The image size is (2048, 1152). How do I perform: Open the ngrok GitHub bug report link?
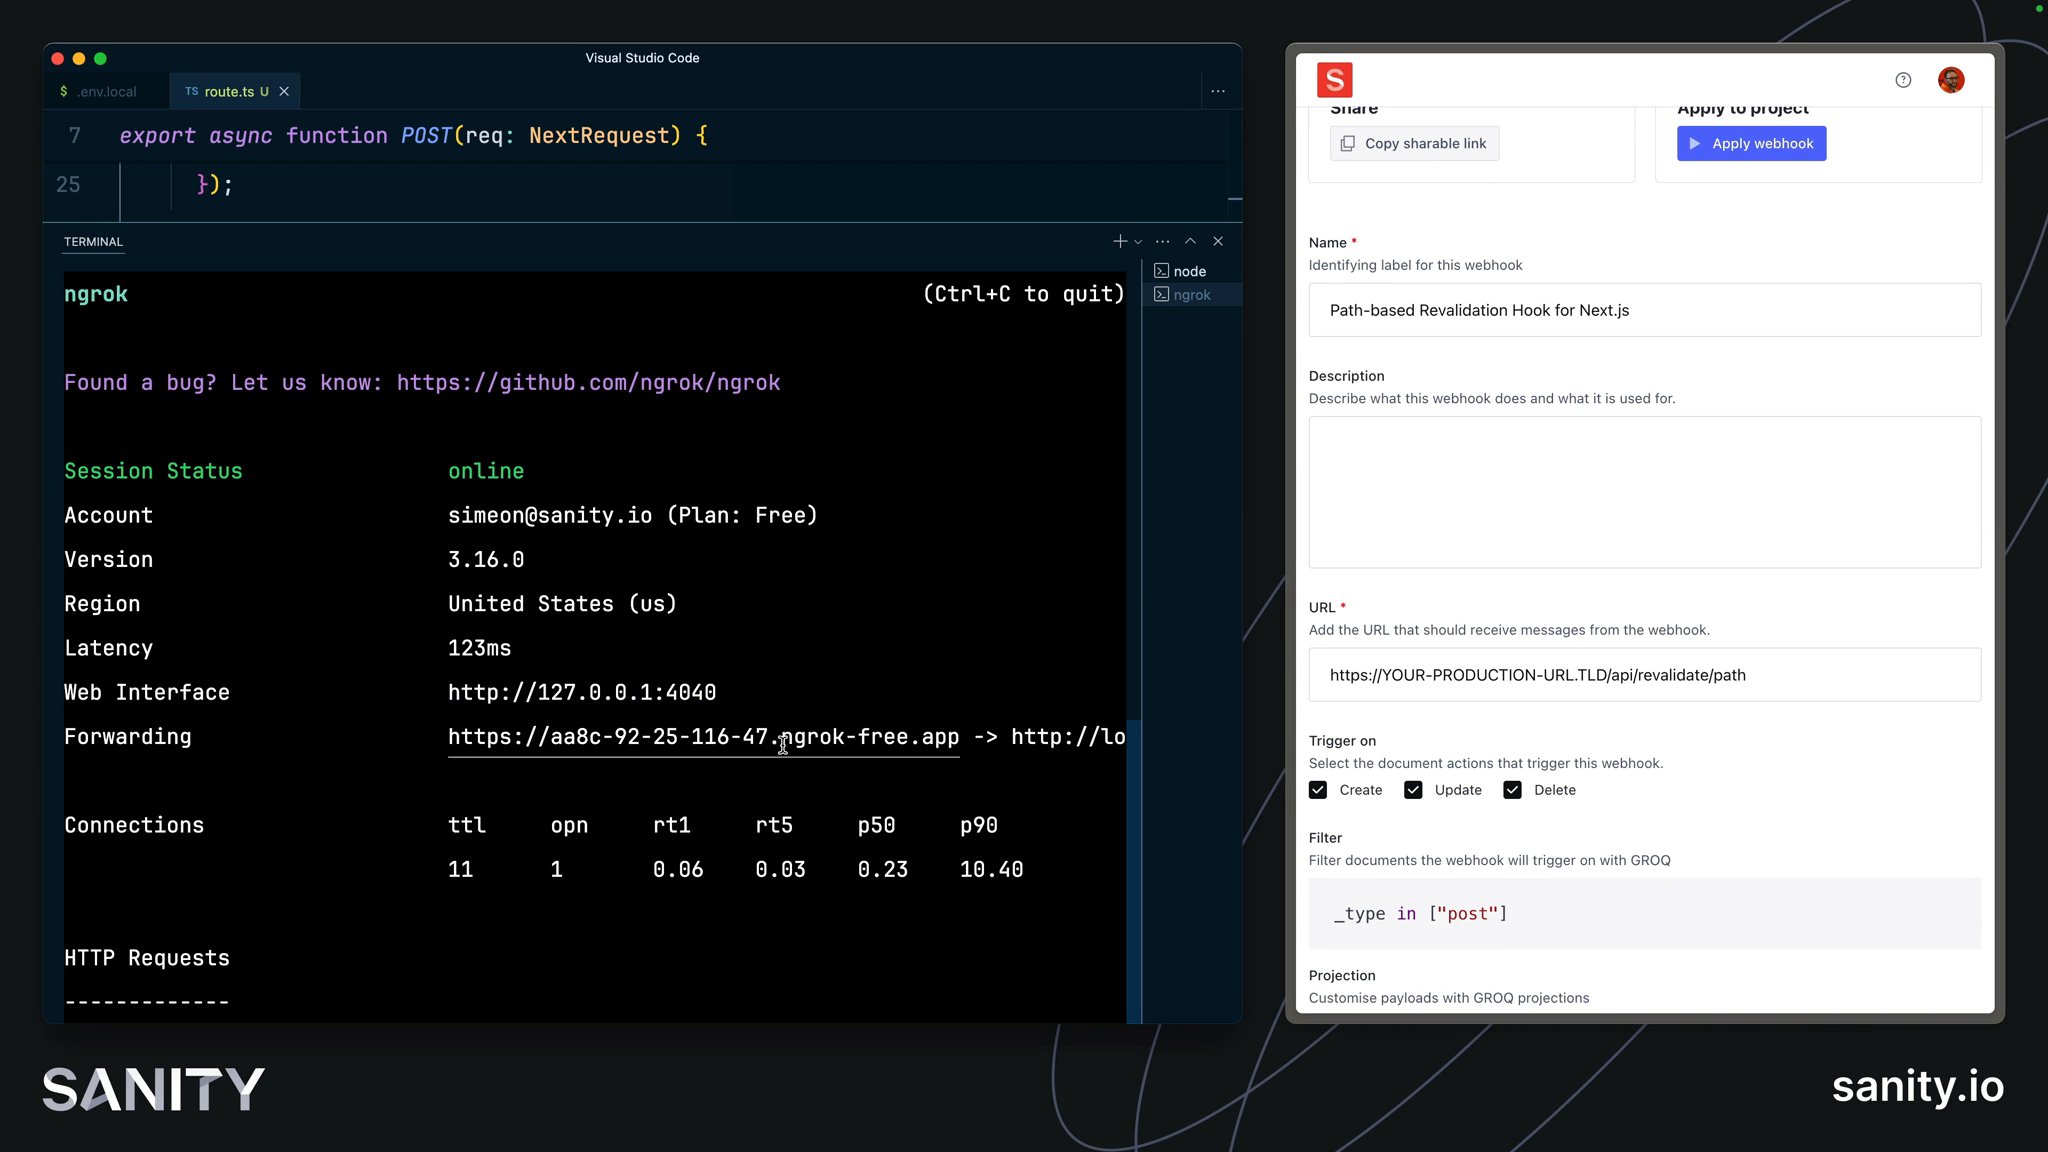coord(588,383)
